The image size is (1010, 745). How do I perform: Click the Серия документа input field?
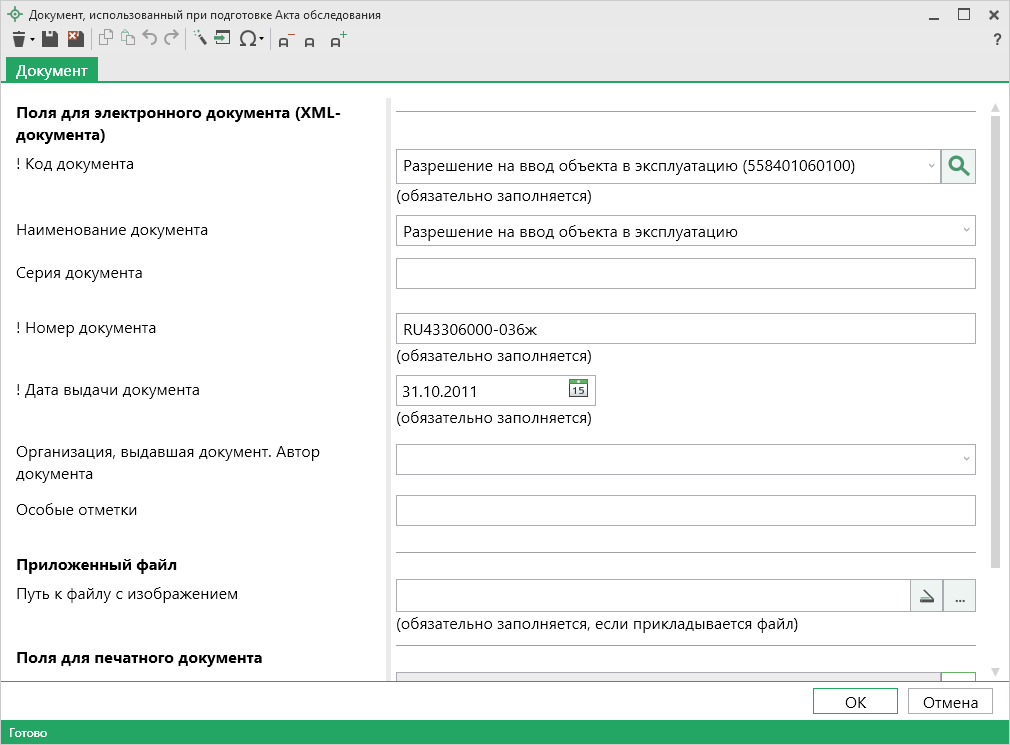(685, 273)
